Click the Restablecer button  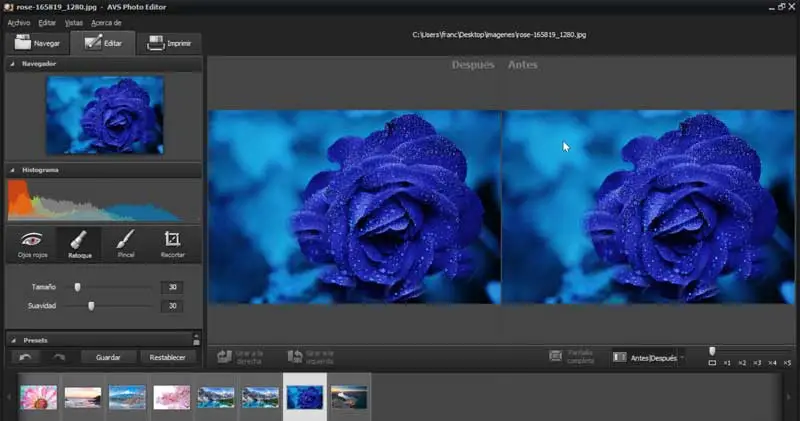167,357
